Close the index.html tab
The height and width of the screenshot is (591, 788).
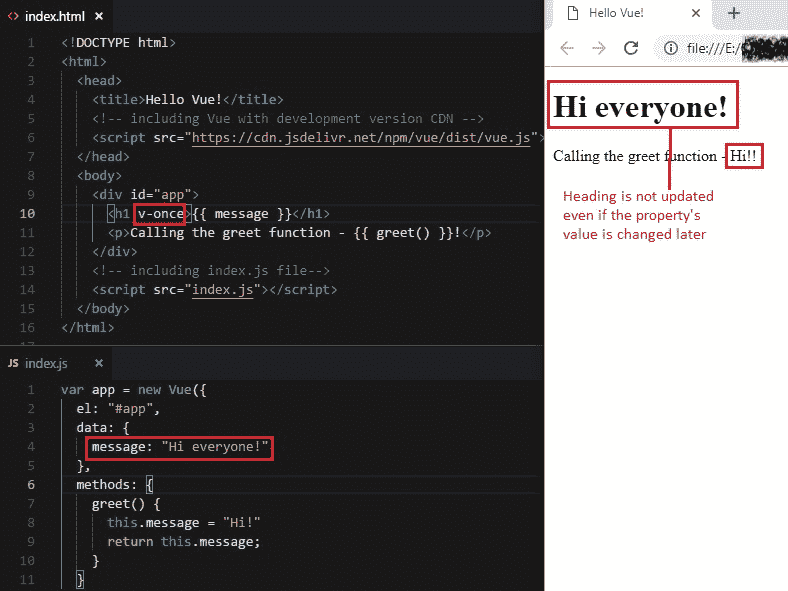click(x=99, y=16)
